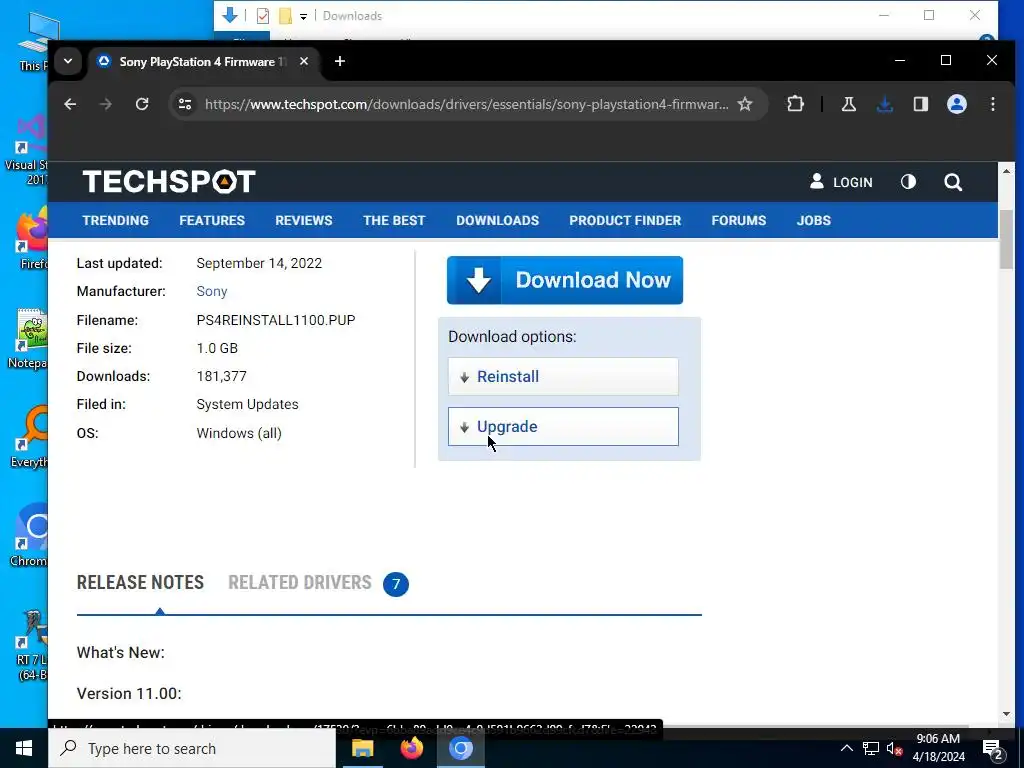Click the downloads count 181,377
The height and width of the screenshot is (768, 1024).
point(221,376)
